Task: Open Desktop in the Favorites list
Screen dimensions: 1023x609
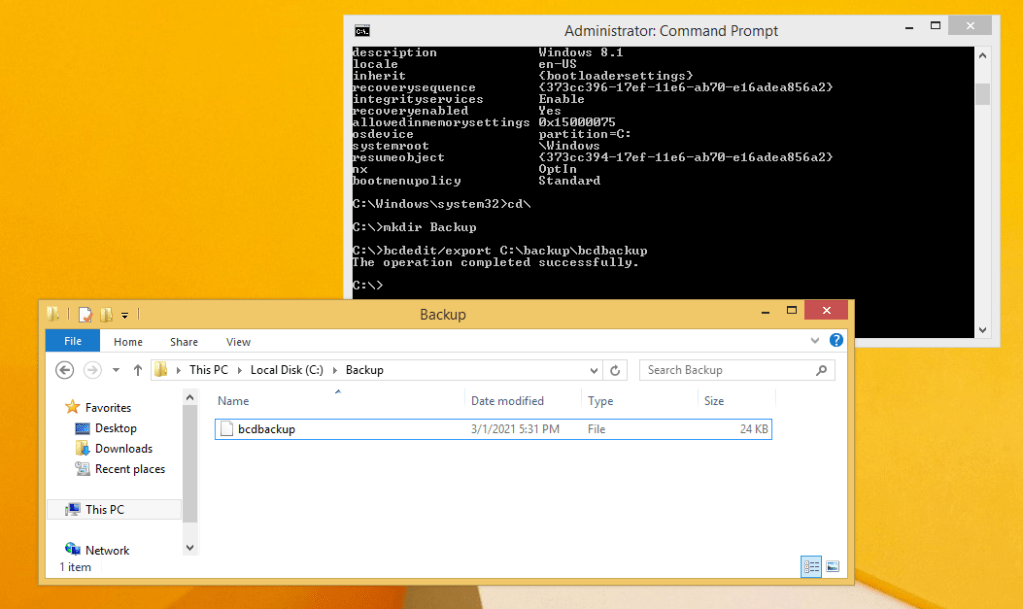Action: coord(115,428)
